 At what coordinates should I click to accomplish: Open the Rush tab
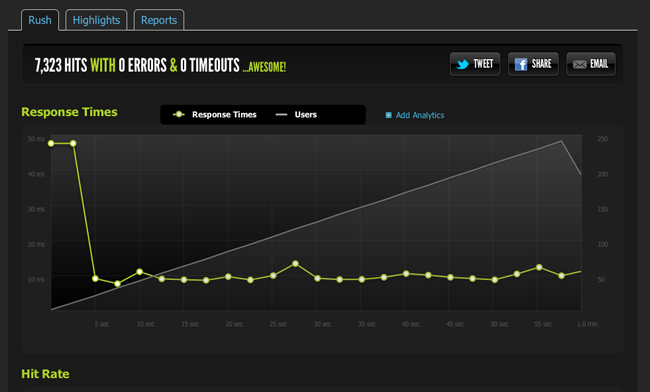pos(40,20)
